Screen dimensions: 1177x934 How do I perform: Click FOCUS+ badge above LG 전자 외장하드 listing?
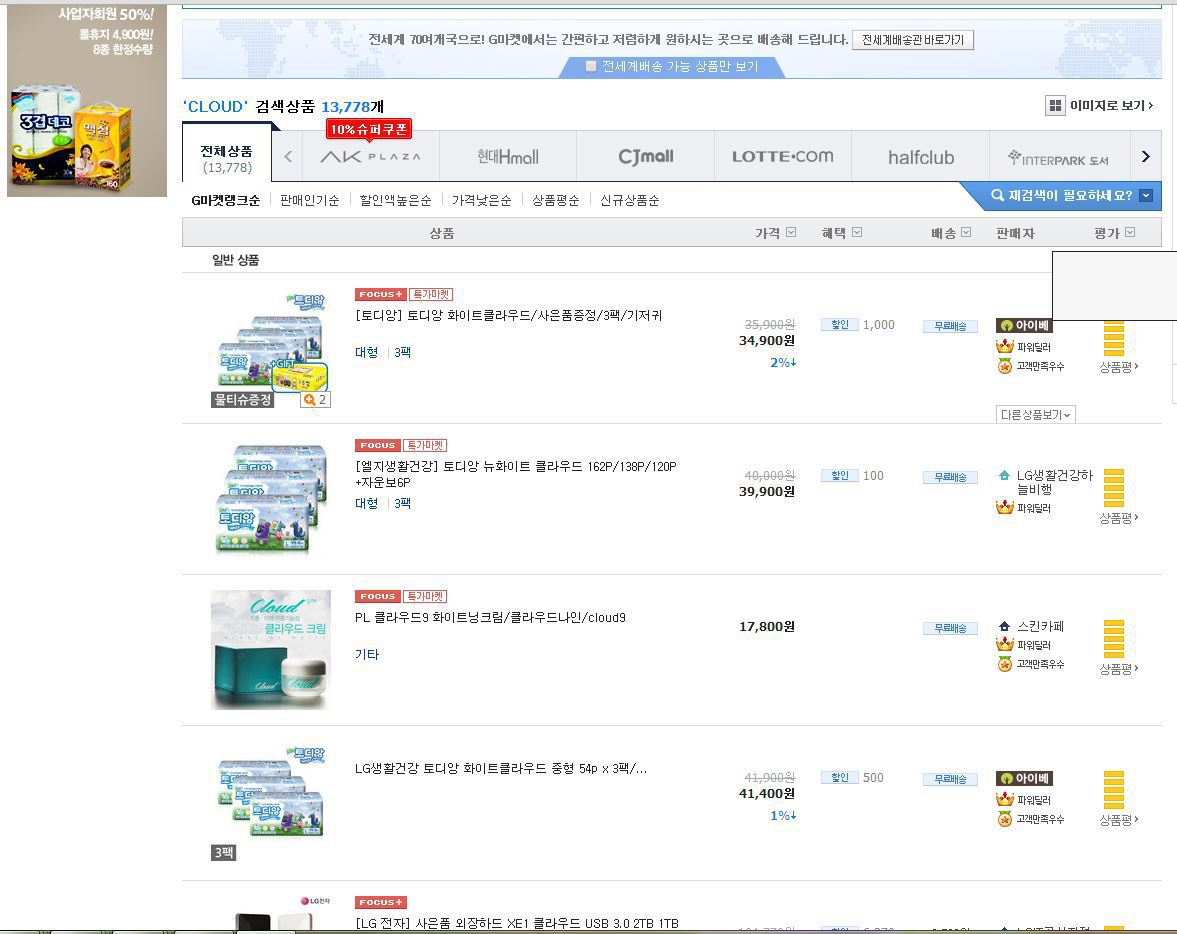381,902
